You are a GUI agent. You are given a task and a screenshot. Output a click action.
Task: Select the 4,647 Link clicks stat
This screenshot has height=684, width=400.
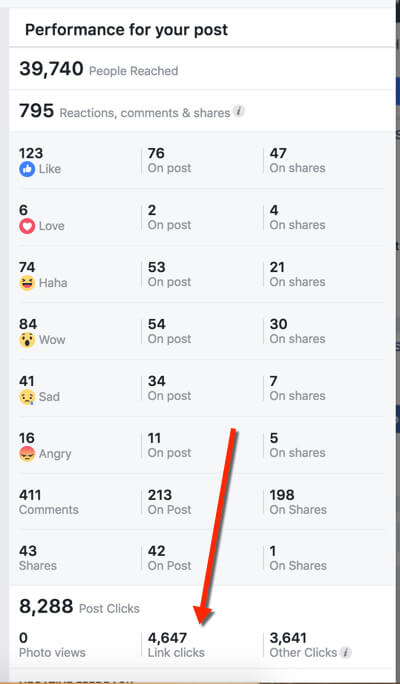pos(176,645)
